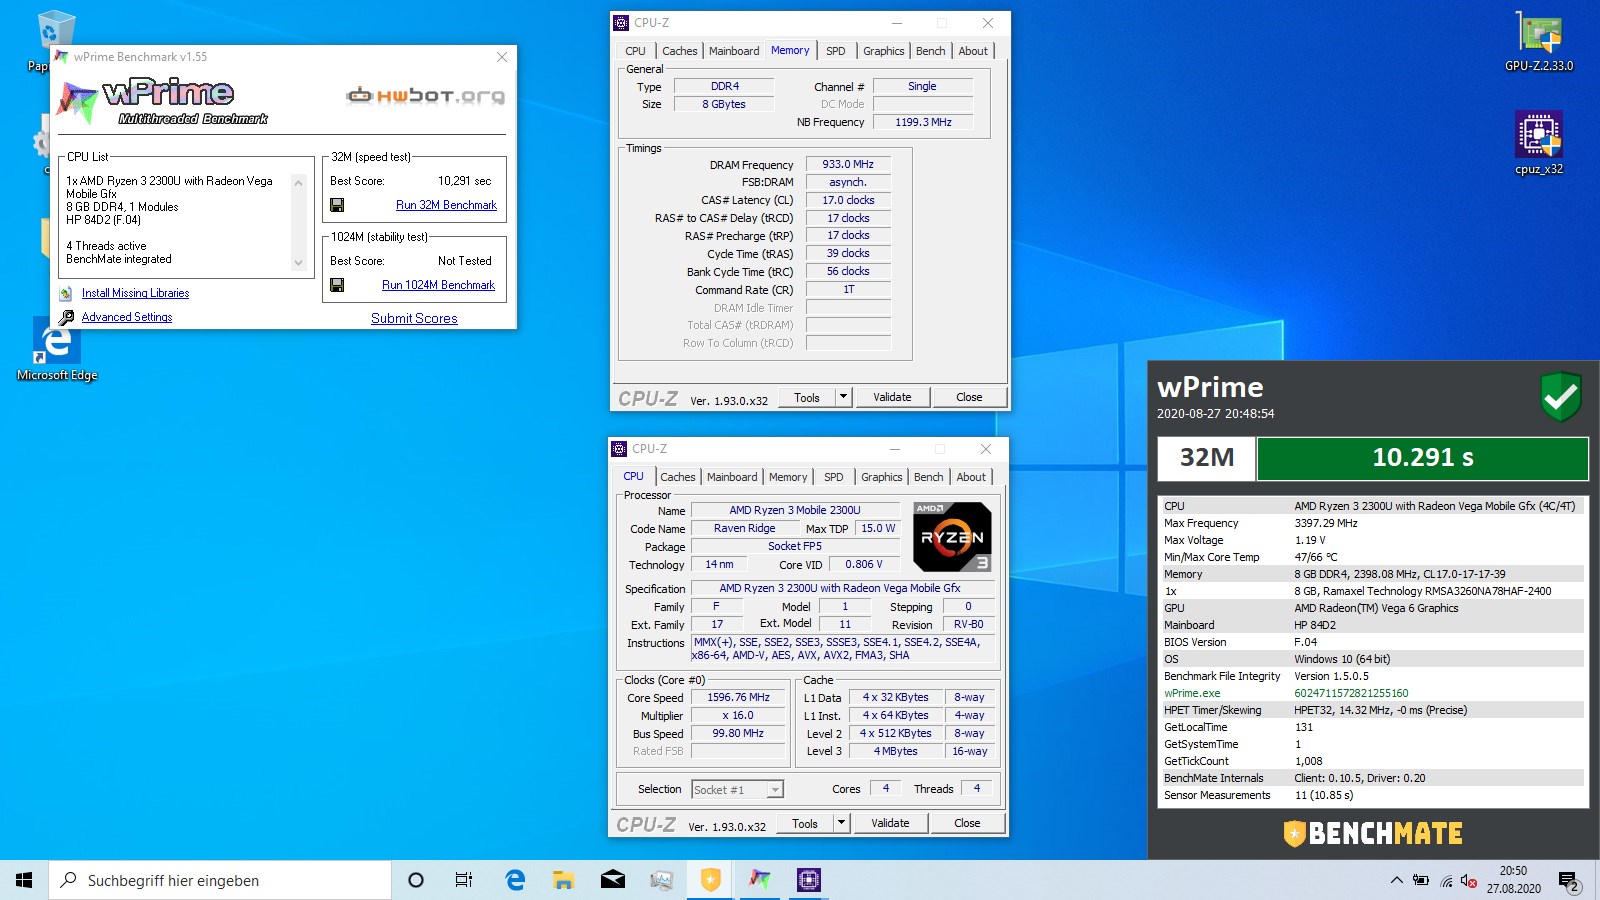Screen dimensions: 1600x900
Task: Open the Mail app on taskbar
Action: coord(613,880)
